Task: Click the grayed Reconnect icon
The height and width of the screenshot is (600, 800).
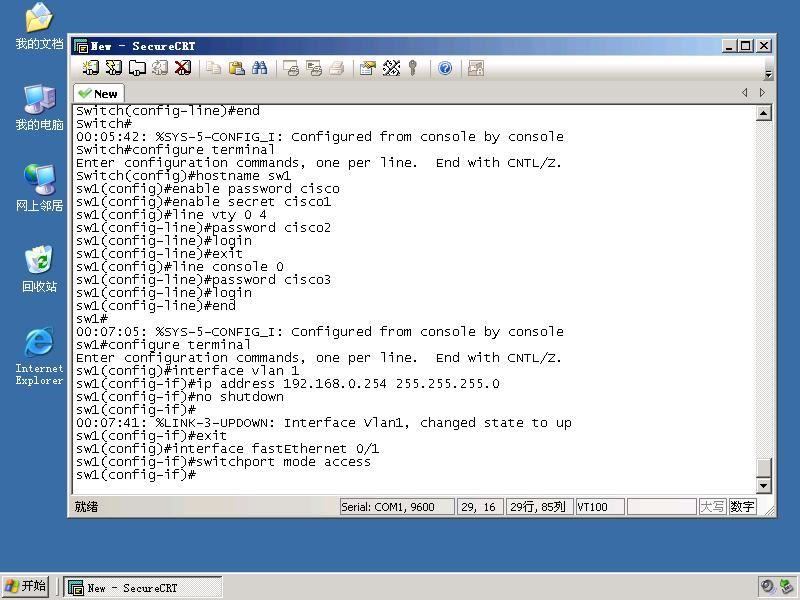Action: 160,68
